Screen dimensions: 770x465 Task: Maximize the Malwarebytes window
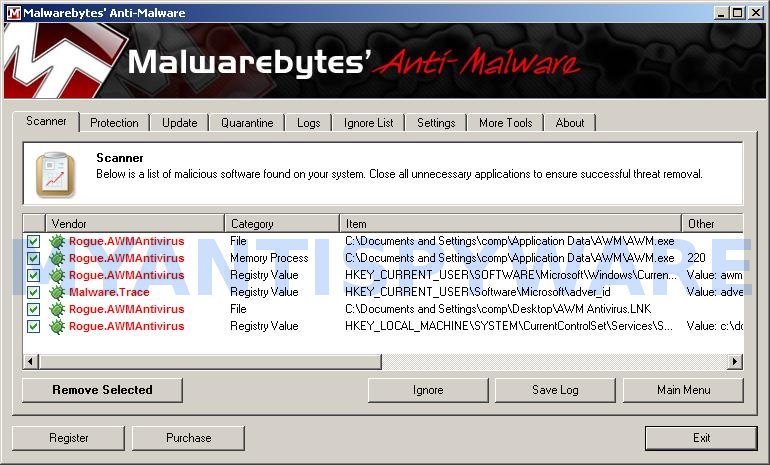(x=737, y=13)
